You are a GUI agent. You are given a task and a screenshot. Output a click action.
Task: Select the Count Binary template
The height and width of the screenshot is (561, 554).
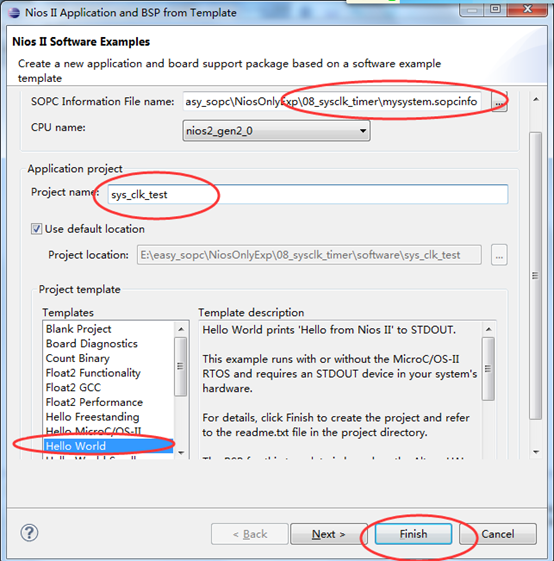coord(78,358)
